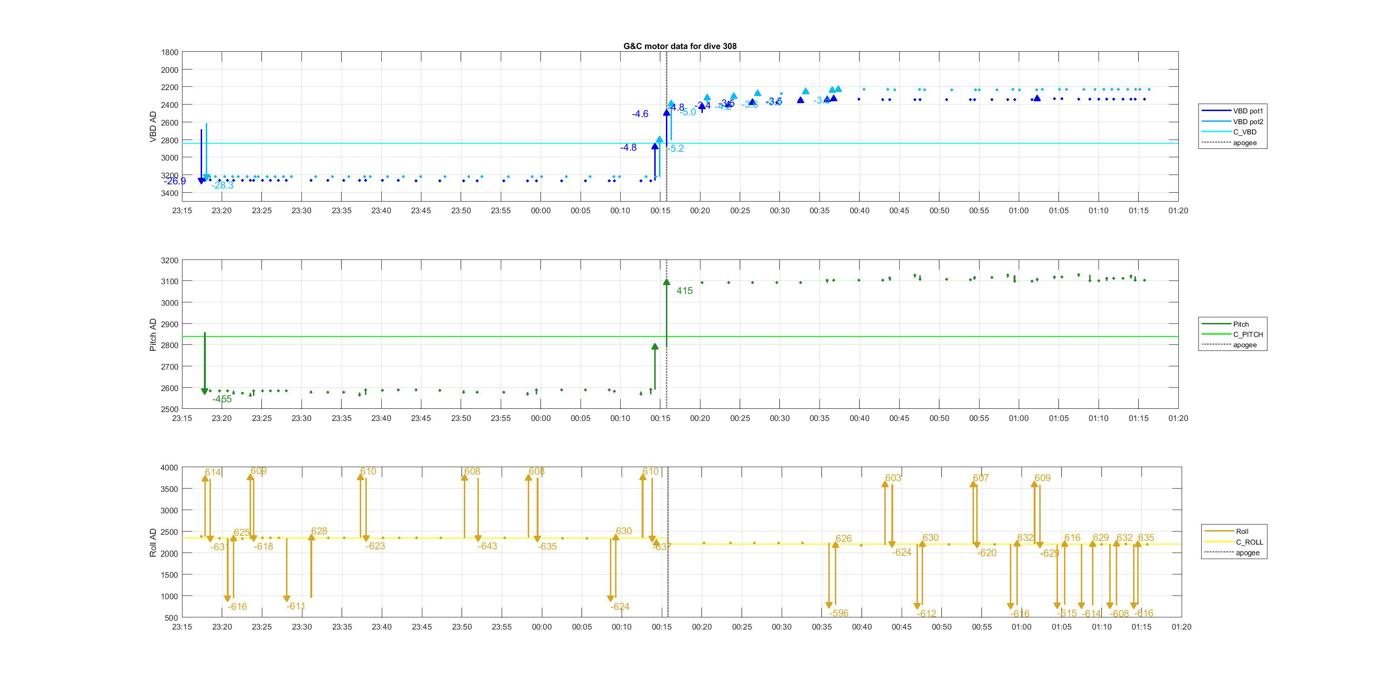Click the "-4.6" VBD data label
Screen dimensions: 1400x693
(x=640, y=114)
